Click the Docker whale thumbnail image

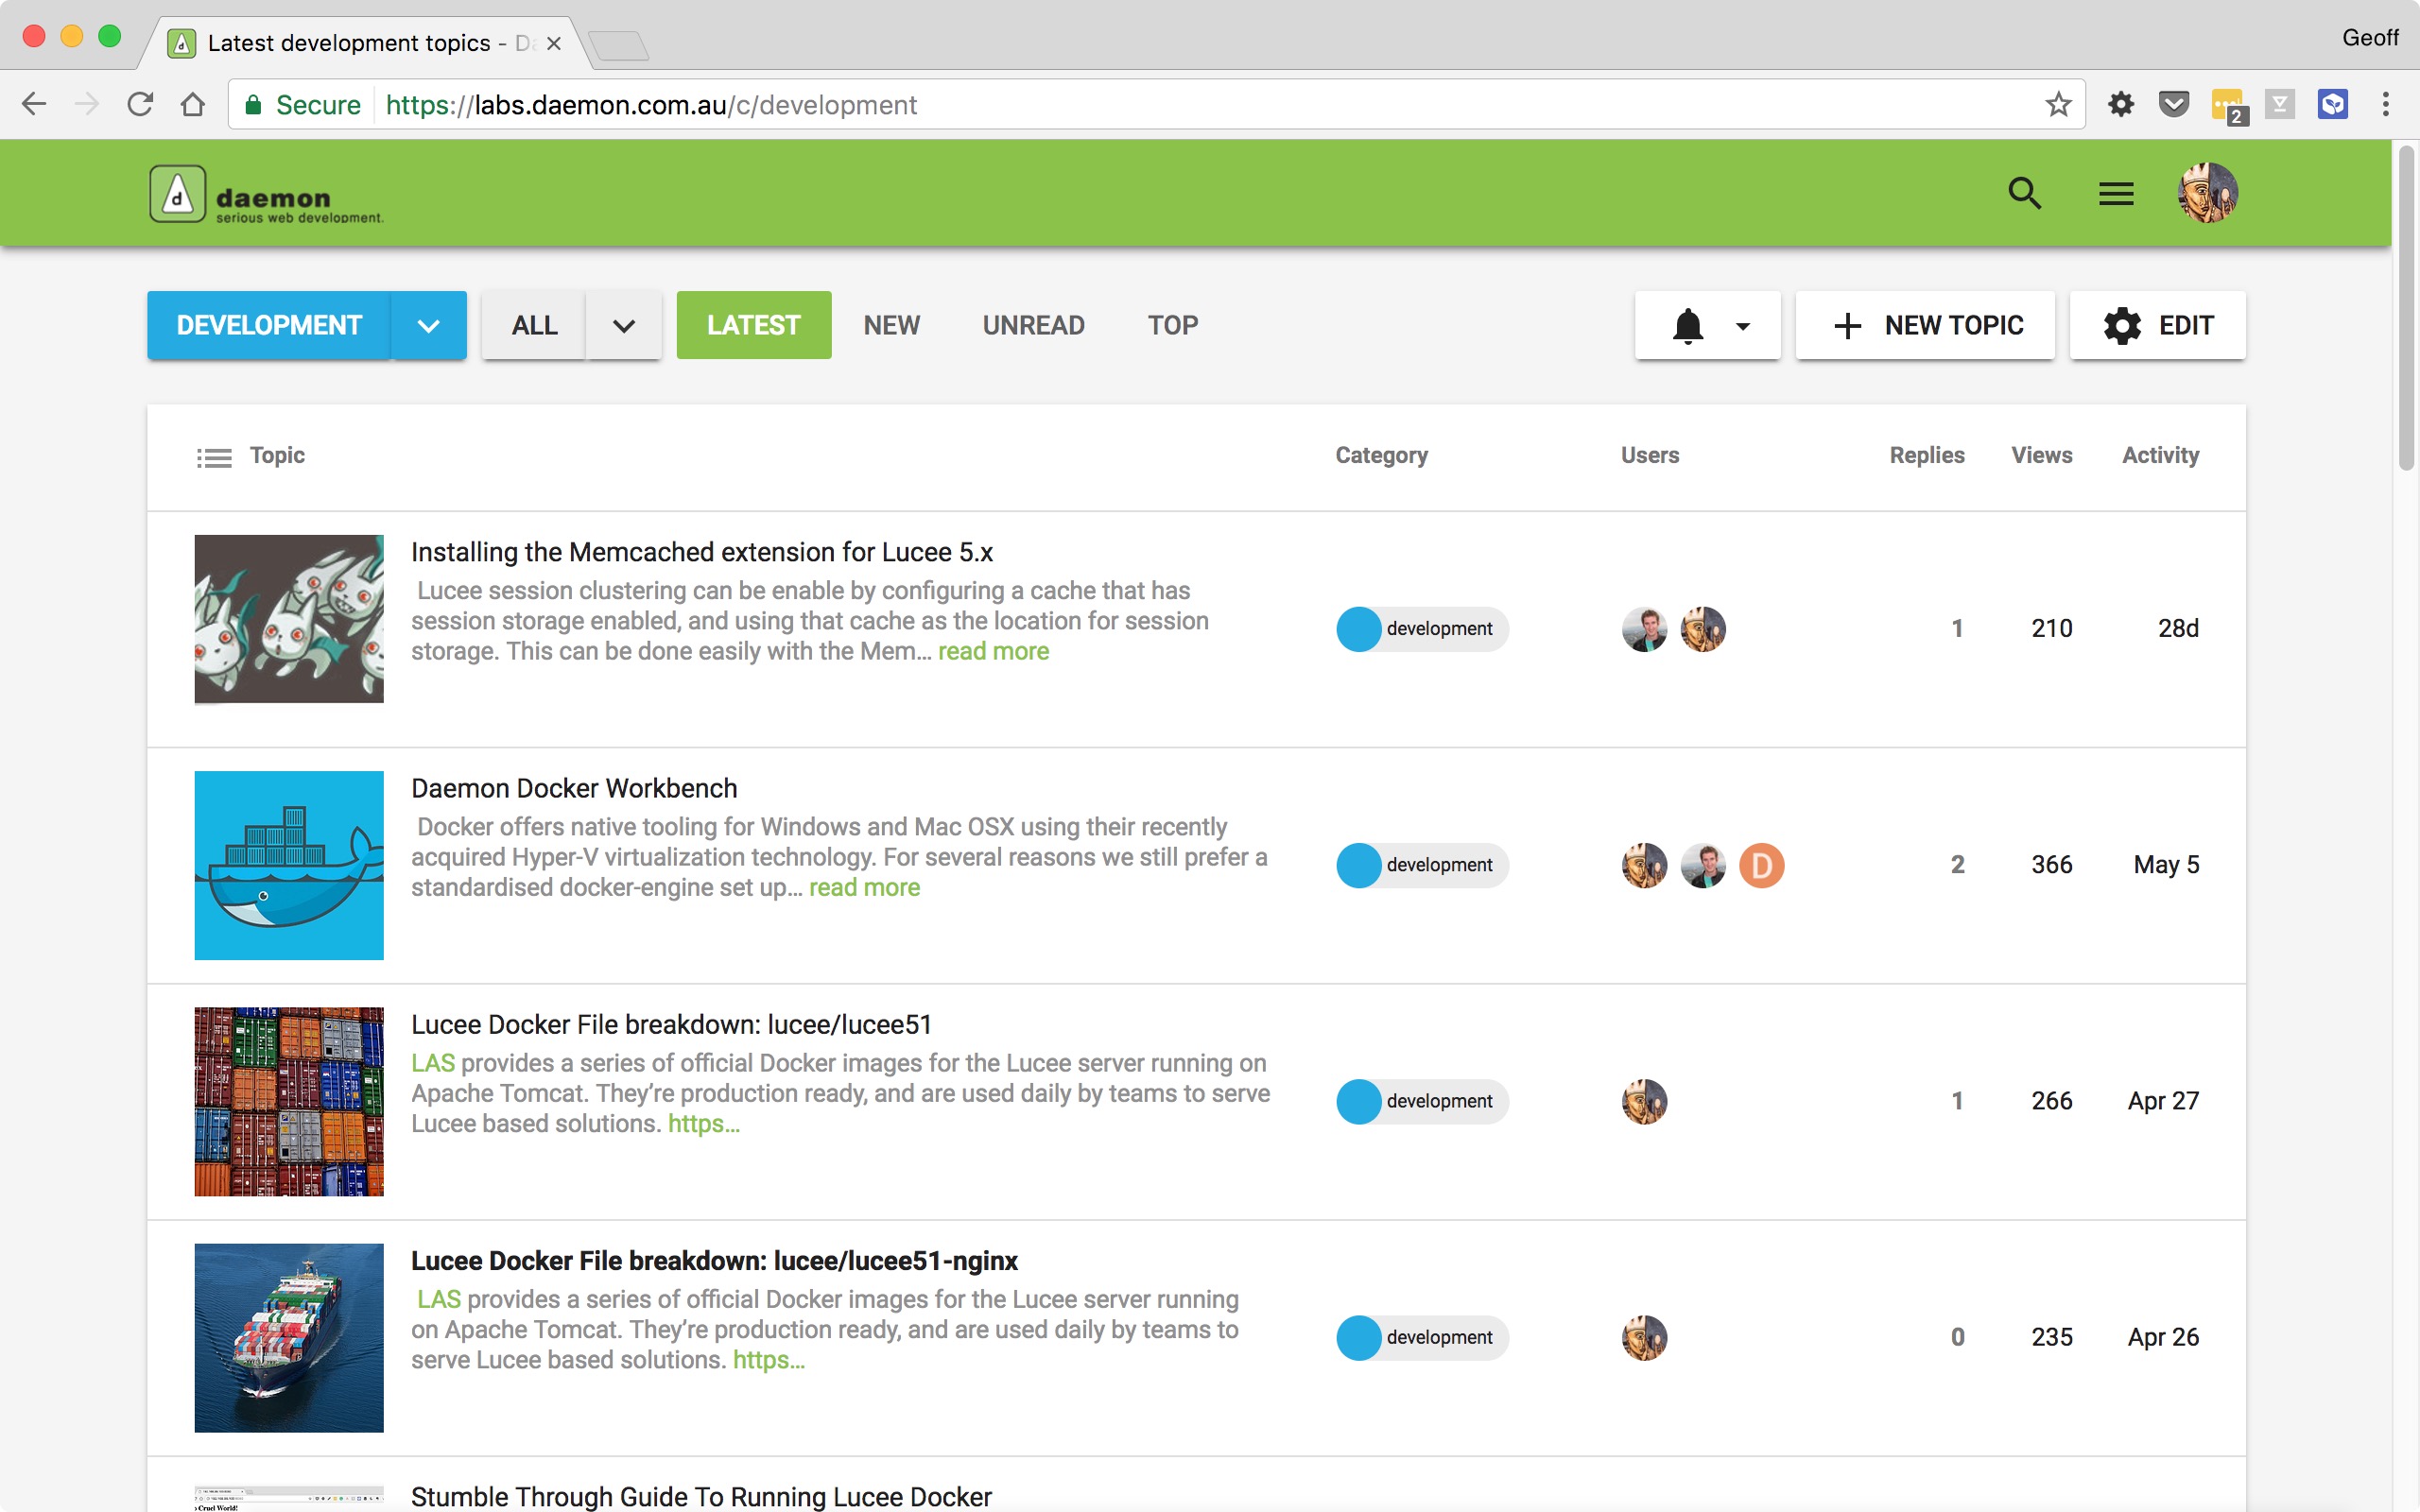pos(288,864)
